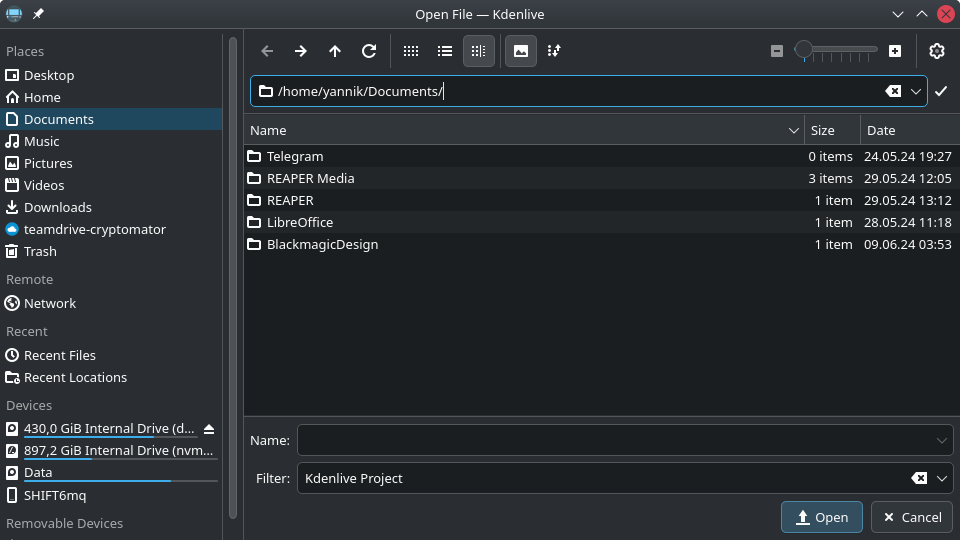960x540 pixels.
Task: Toggle the file preview panel
Action: click(521, 51)
